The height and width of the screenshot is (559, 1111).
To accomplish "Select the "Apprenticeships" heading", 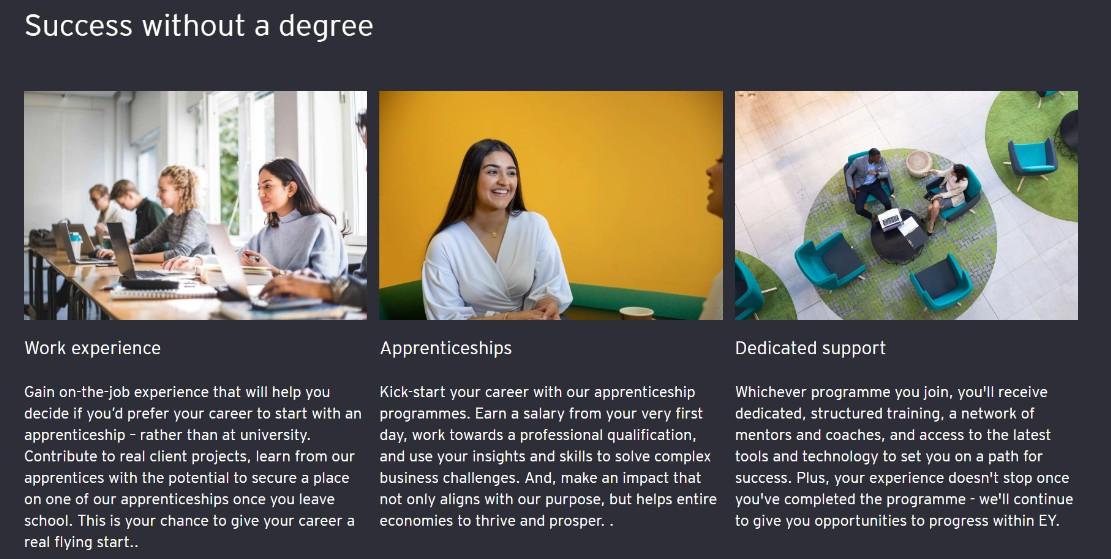I will click(x=446, y=348).
